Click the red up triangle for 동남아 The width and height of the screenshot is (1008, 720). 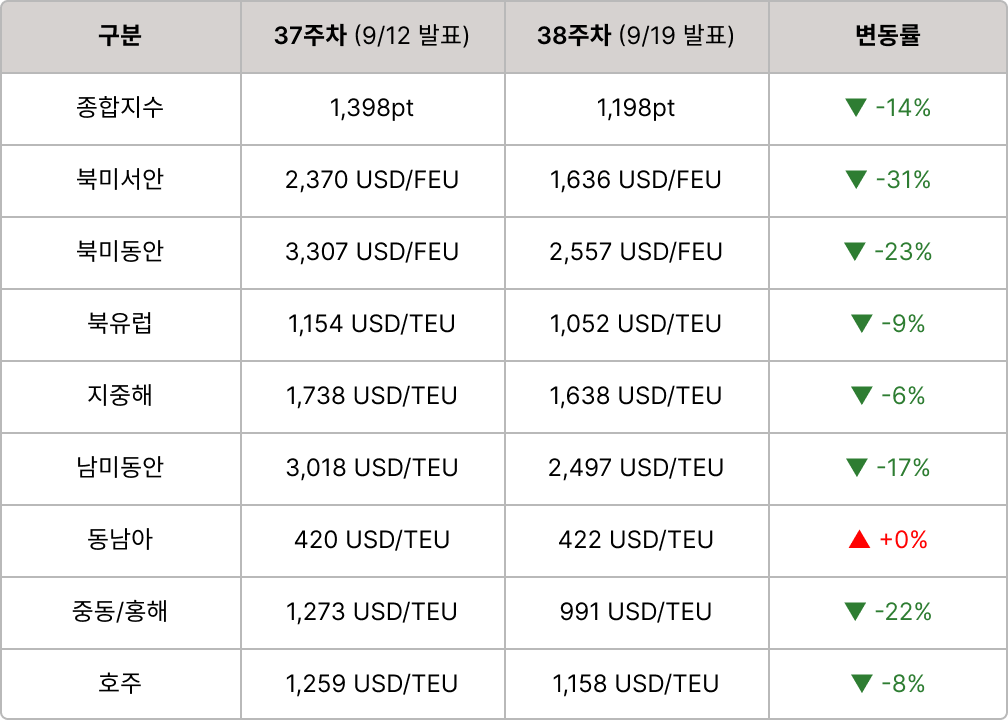(x=859, y=540)
